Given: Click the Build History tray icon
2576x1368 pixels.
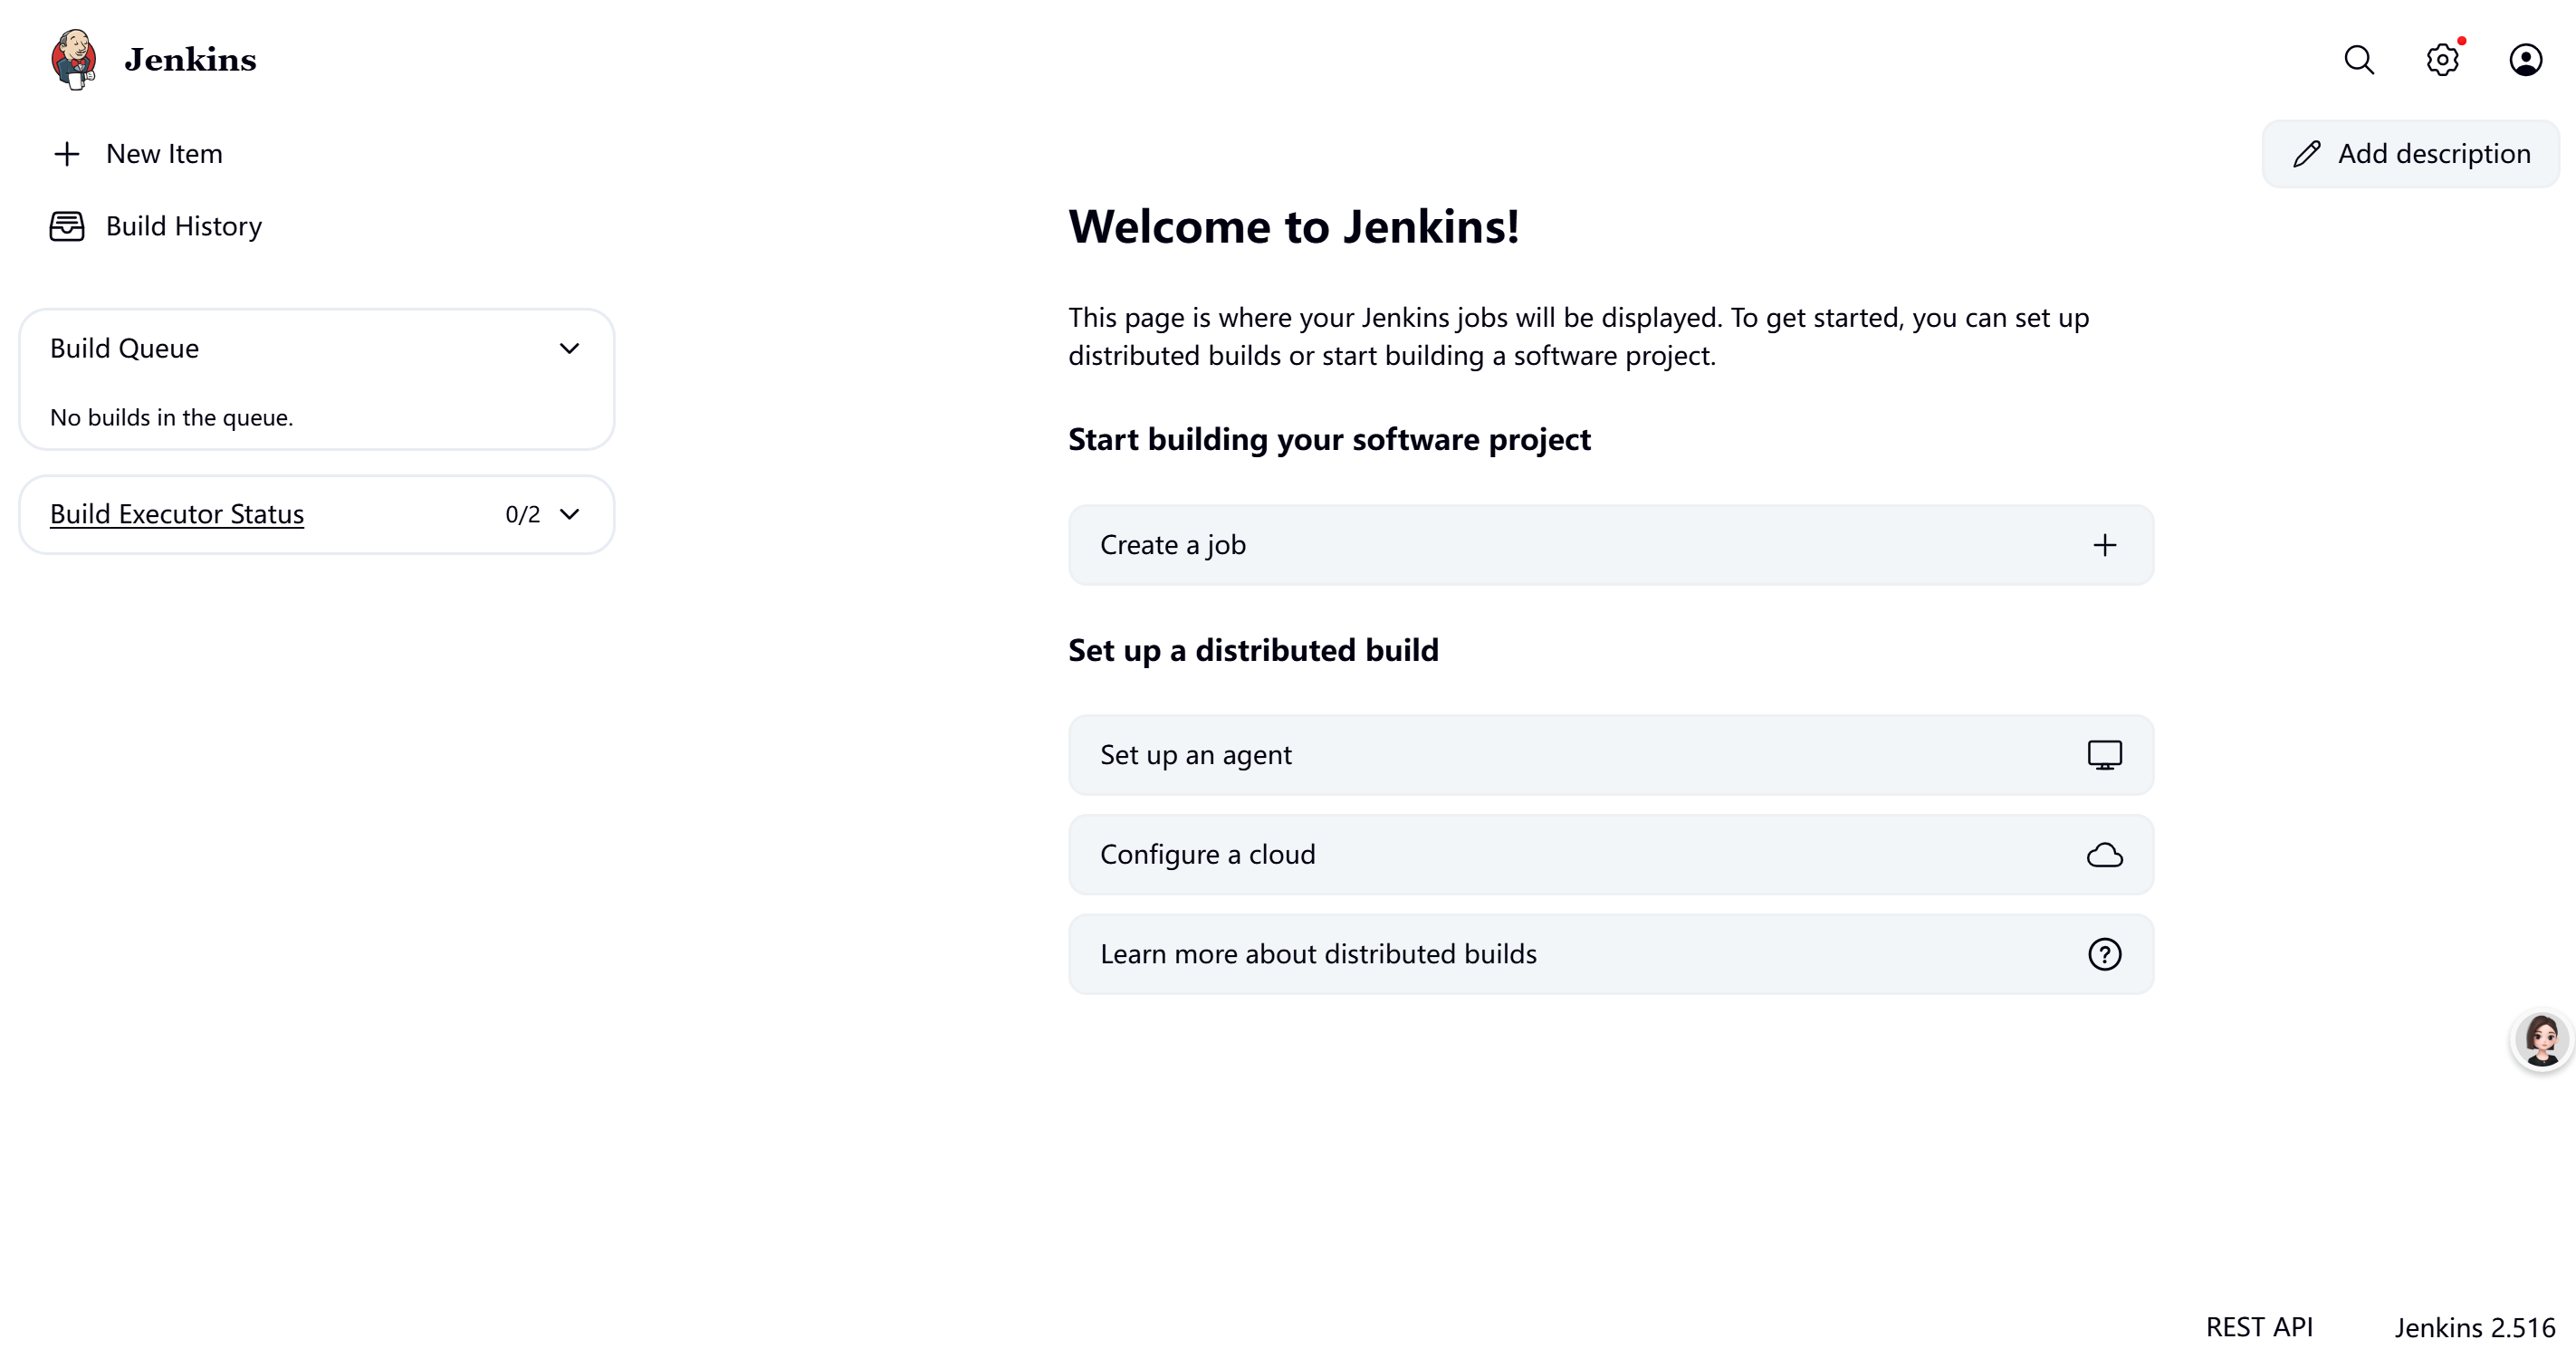Looking at the screenshot, I should 67,226.
